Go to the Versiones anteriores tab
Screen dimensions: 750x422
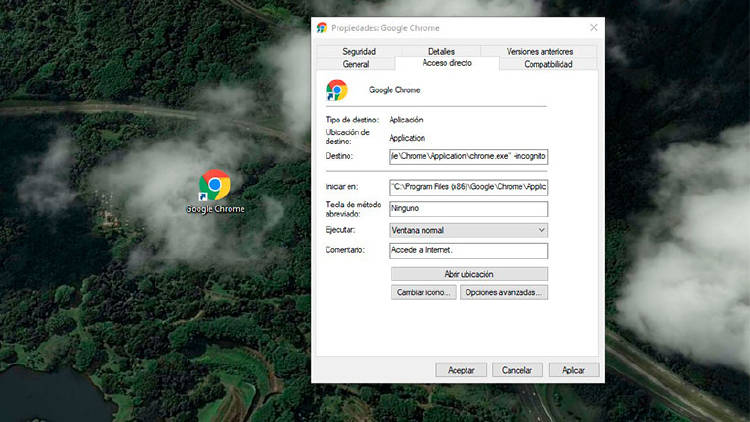coord(538,51)
